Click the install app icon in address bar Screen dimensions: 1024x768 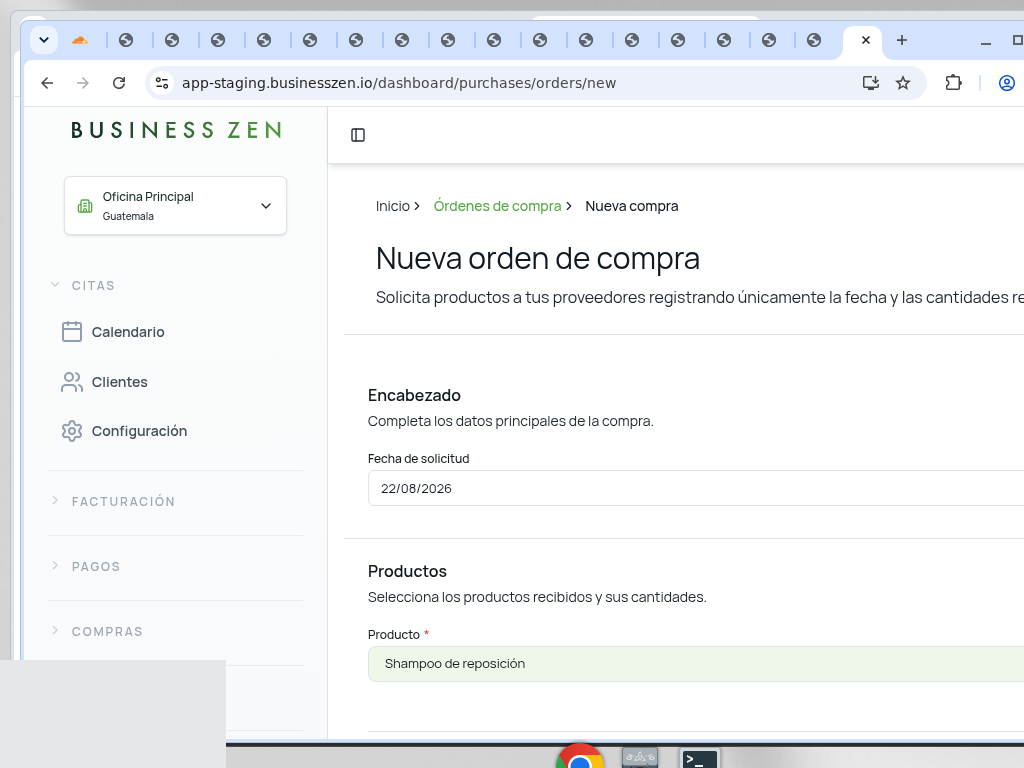click(x=871, y=83)
